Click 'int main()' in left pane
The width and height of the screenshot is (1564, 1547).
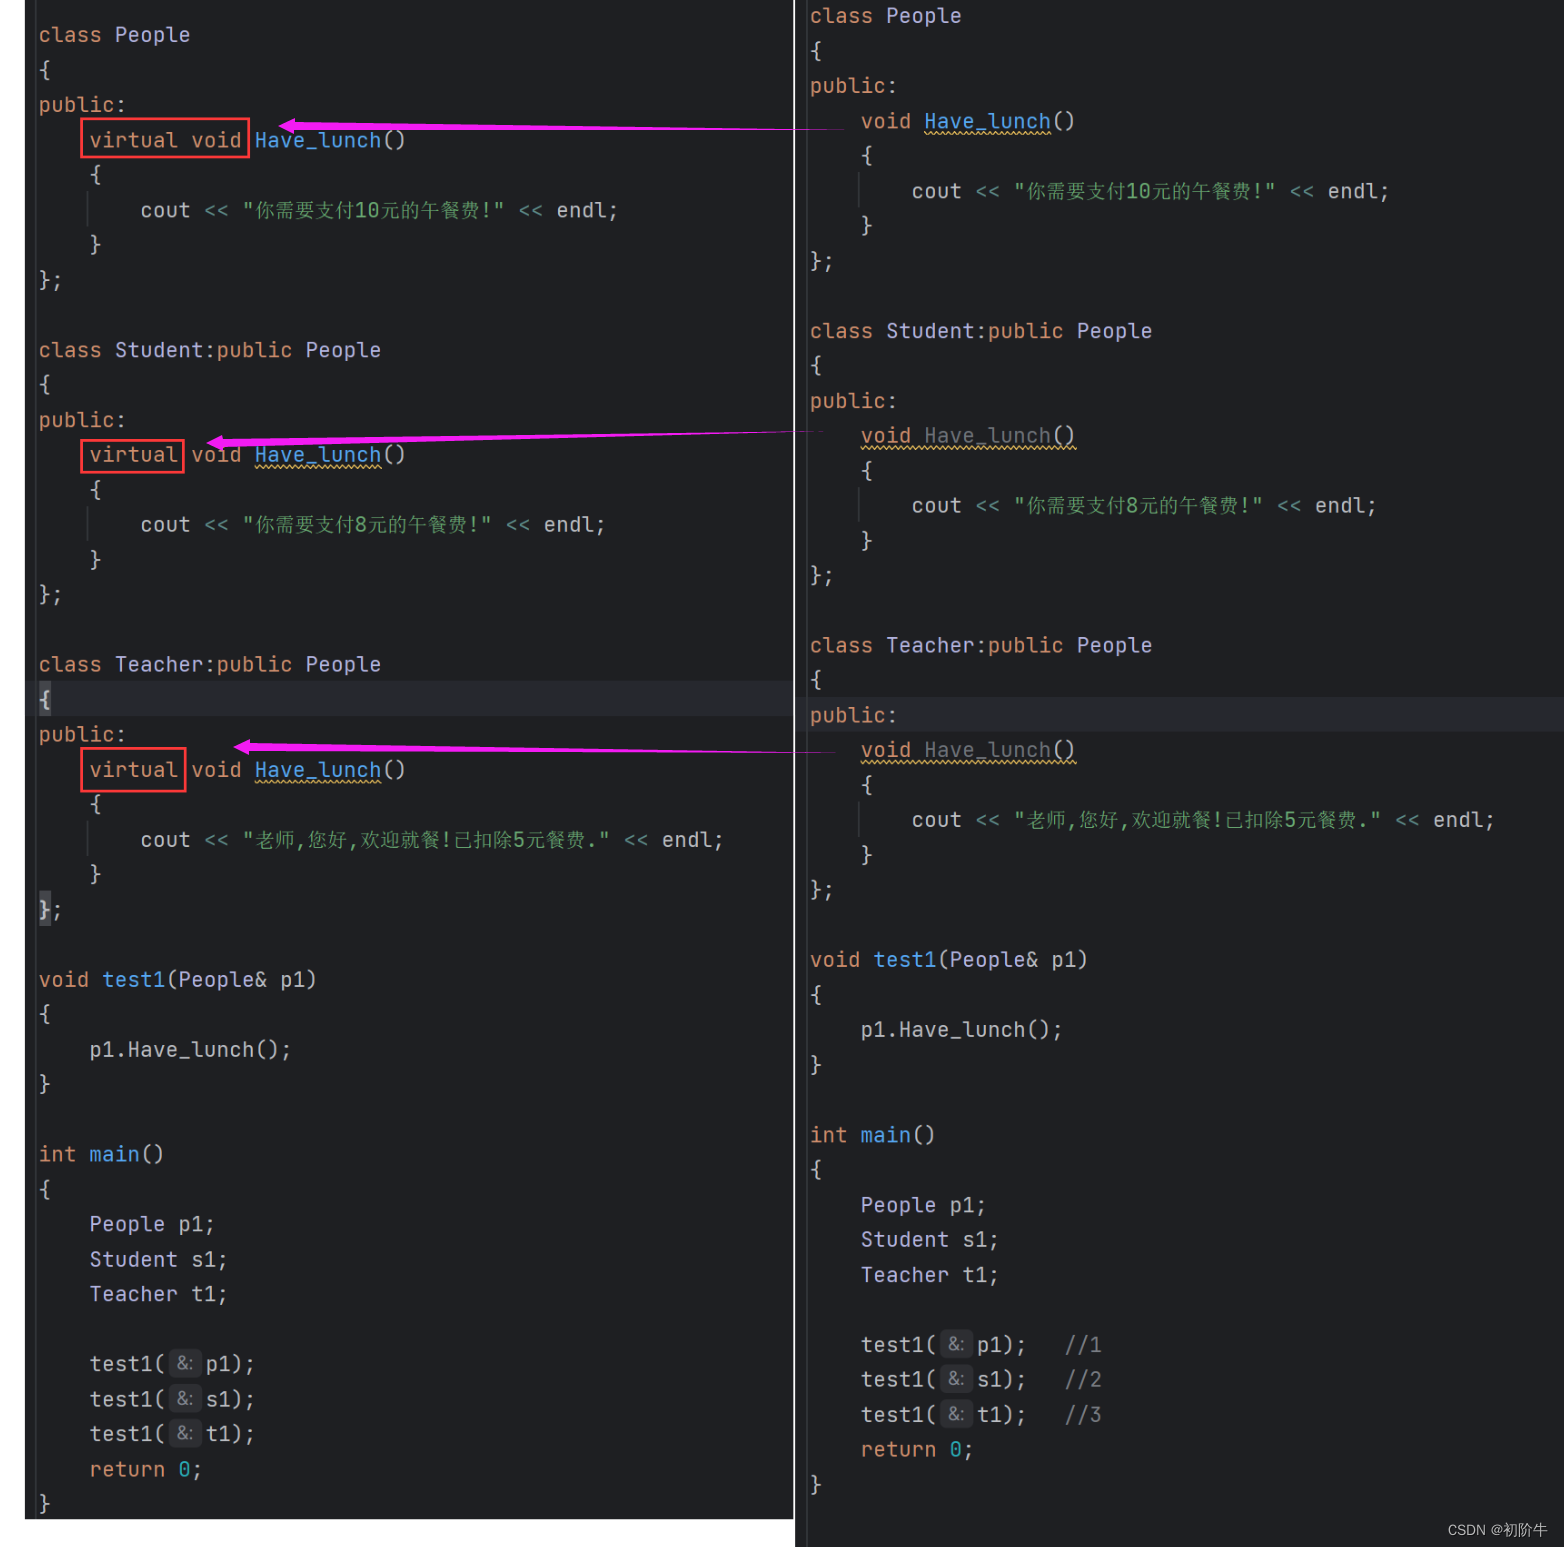pos(101,1155)
